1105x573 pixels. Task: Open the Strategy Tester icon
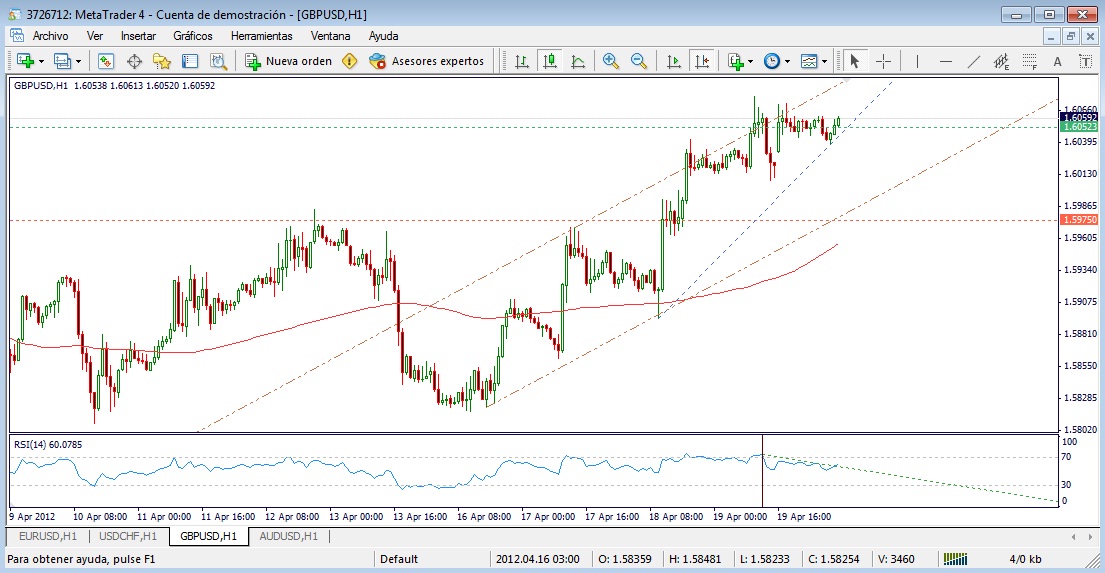point(218,61)
